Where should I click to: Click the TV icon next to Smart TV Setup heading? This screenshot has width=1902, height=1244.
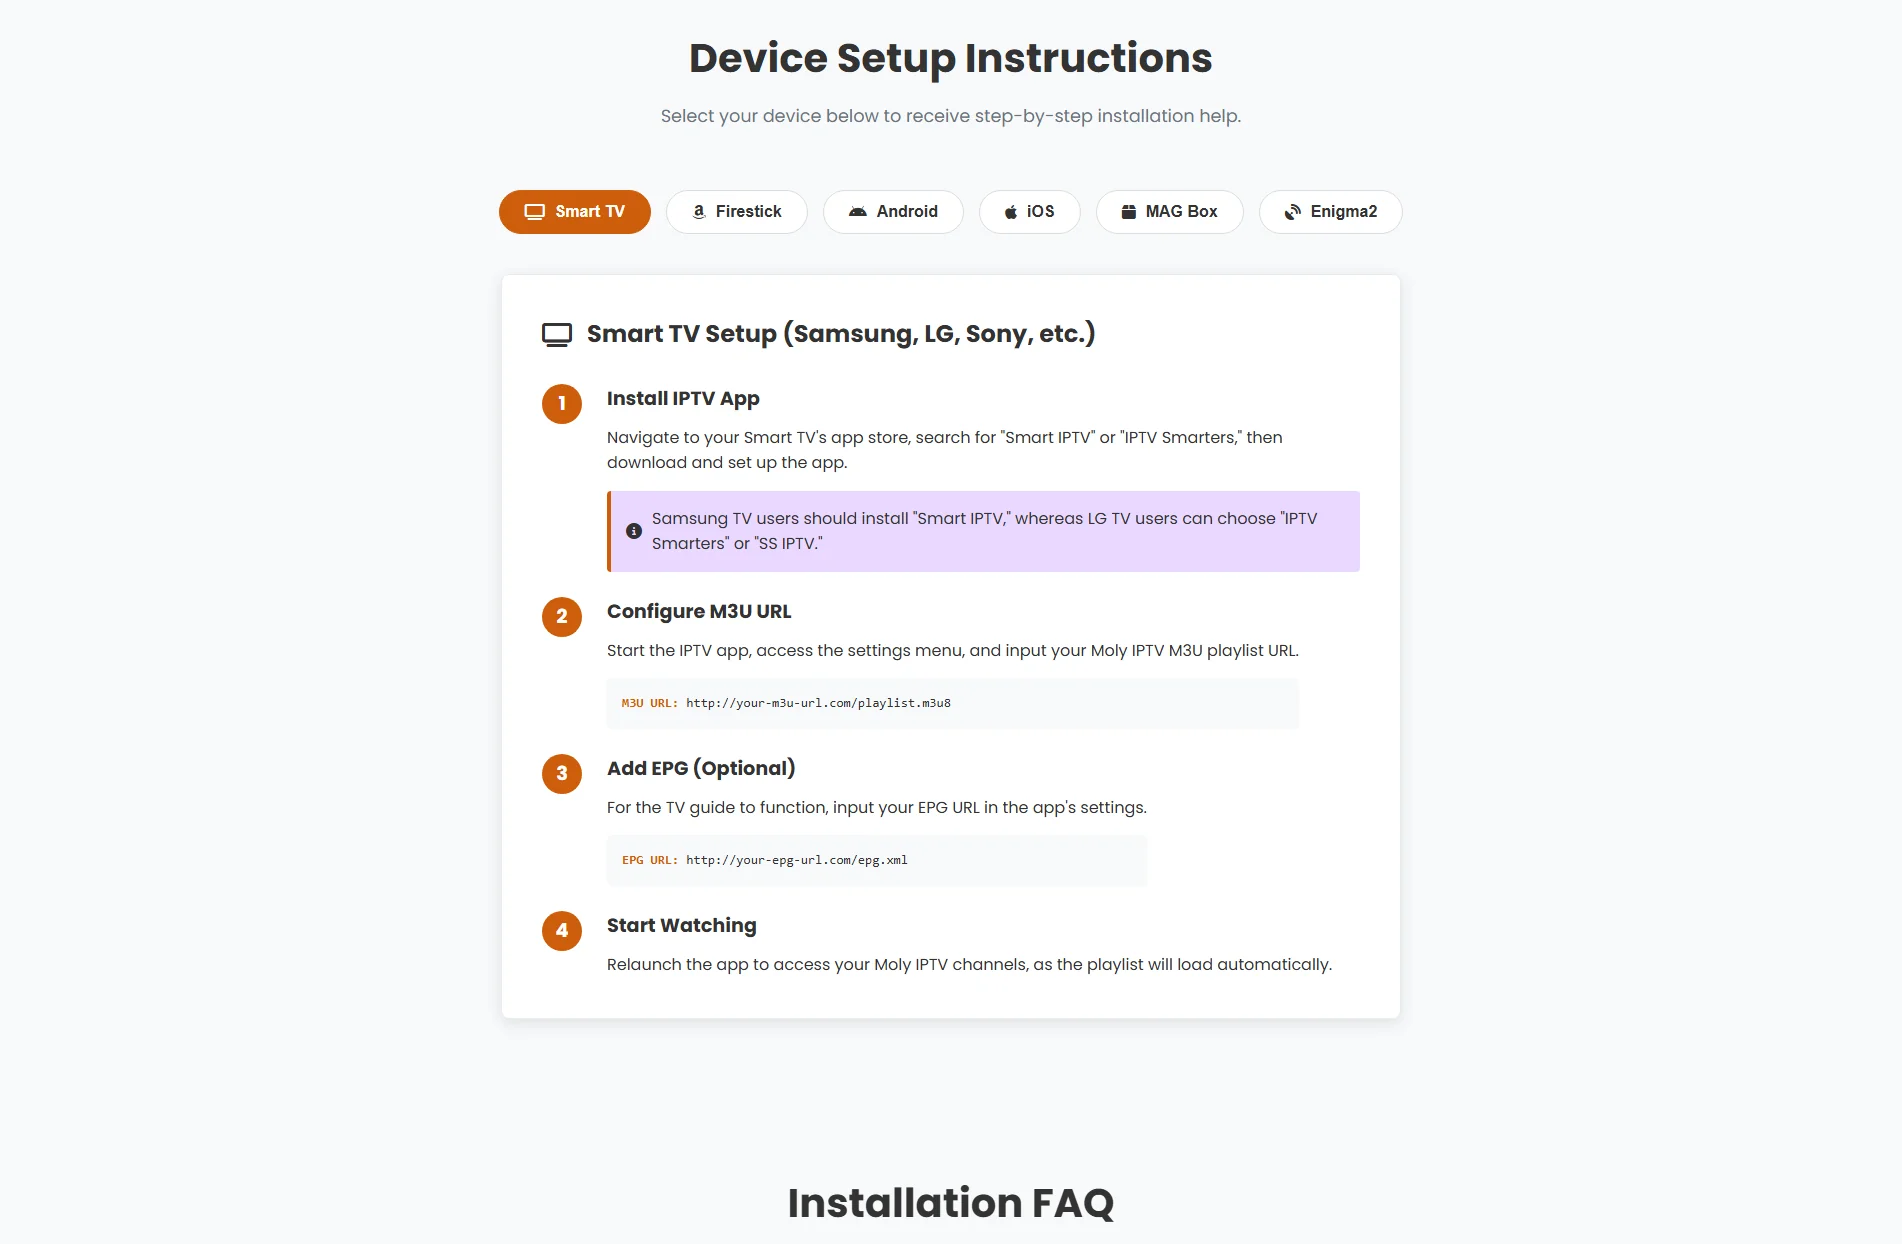point(557,333)
